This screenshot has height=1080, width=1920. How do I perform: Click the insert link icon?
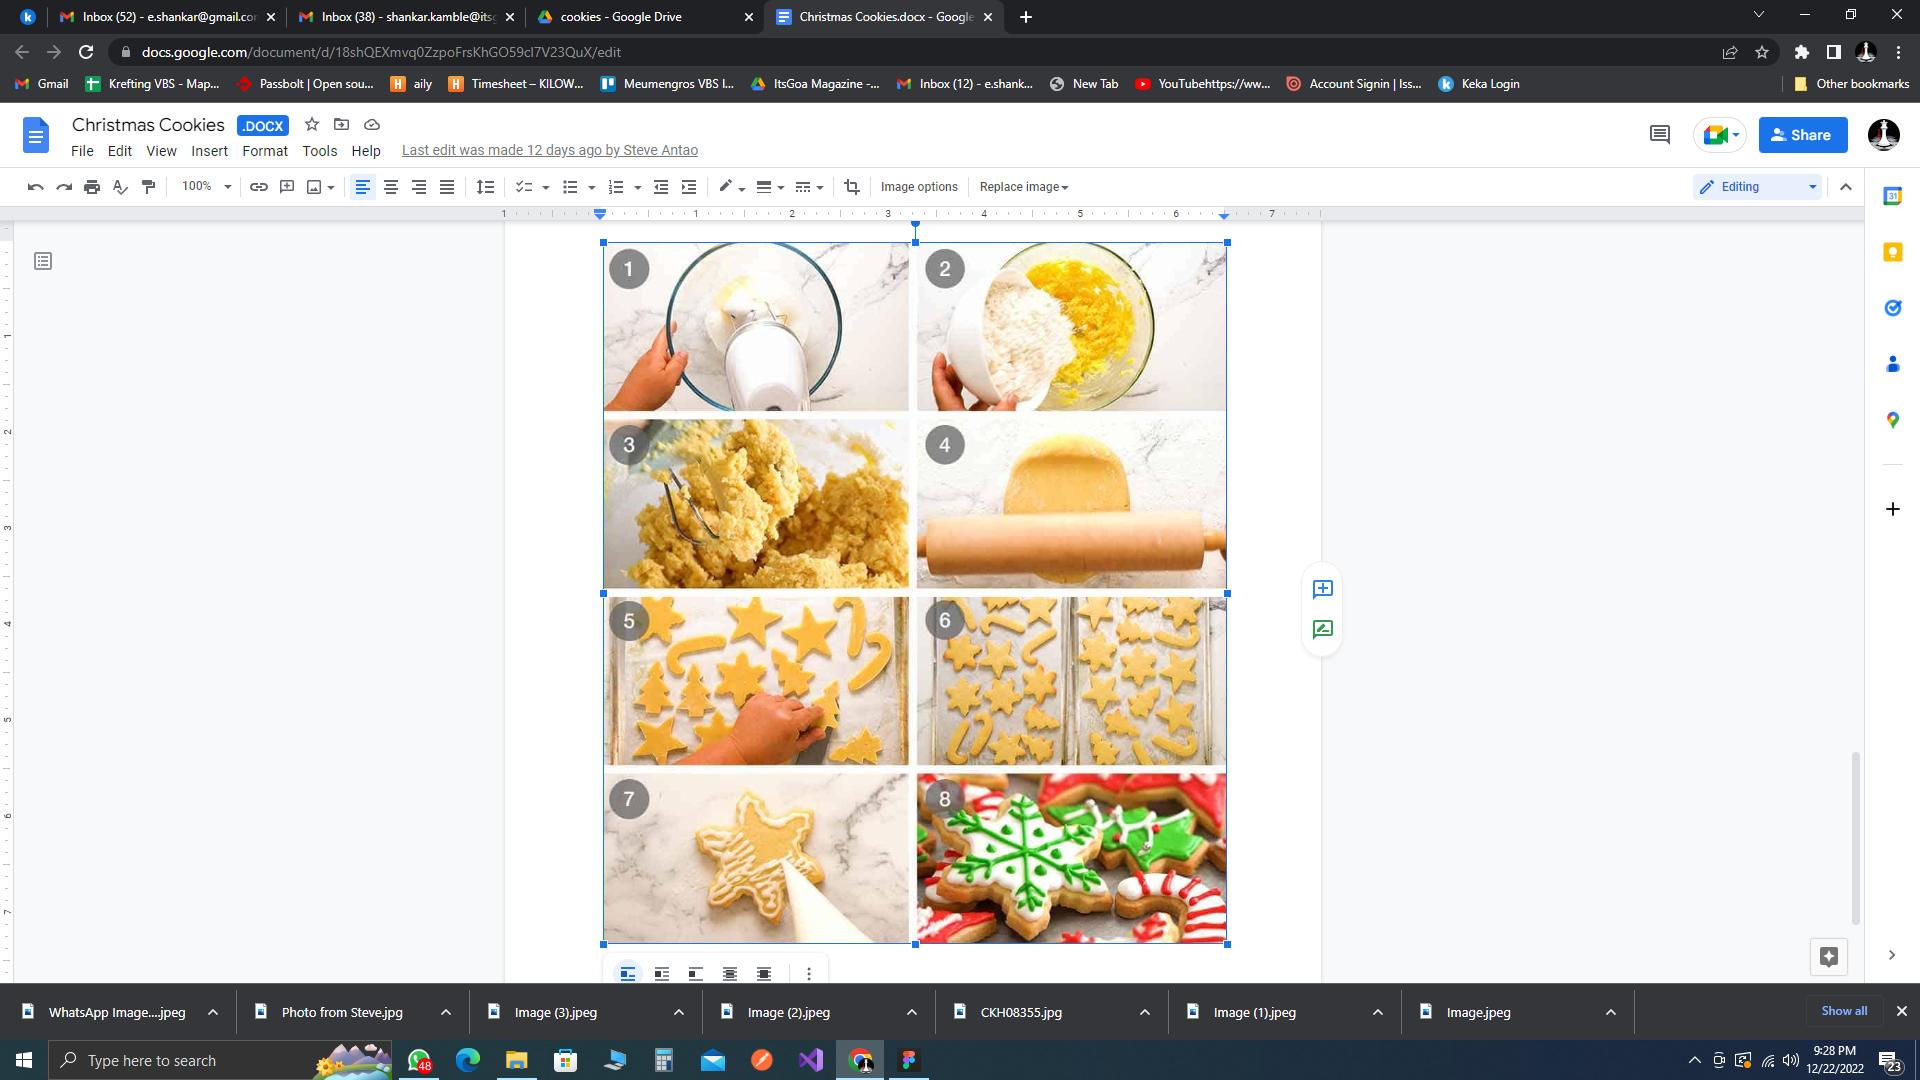pyautogui.click(x=259, y=187)
